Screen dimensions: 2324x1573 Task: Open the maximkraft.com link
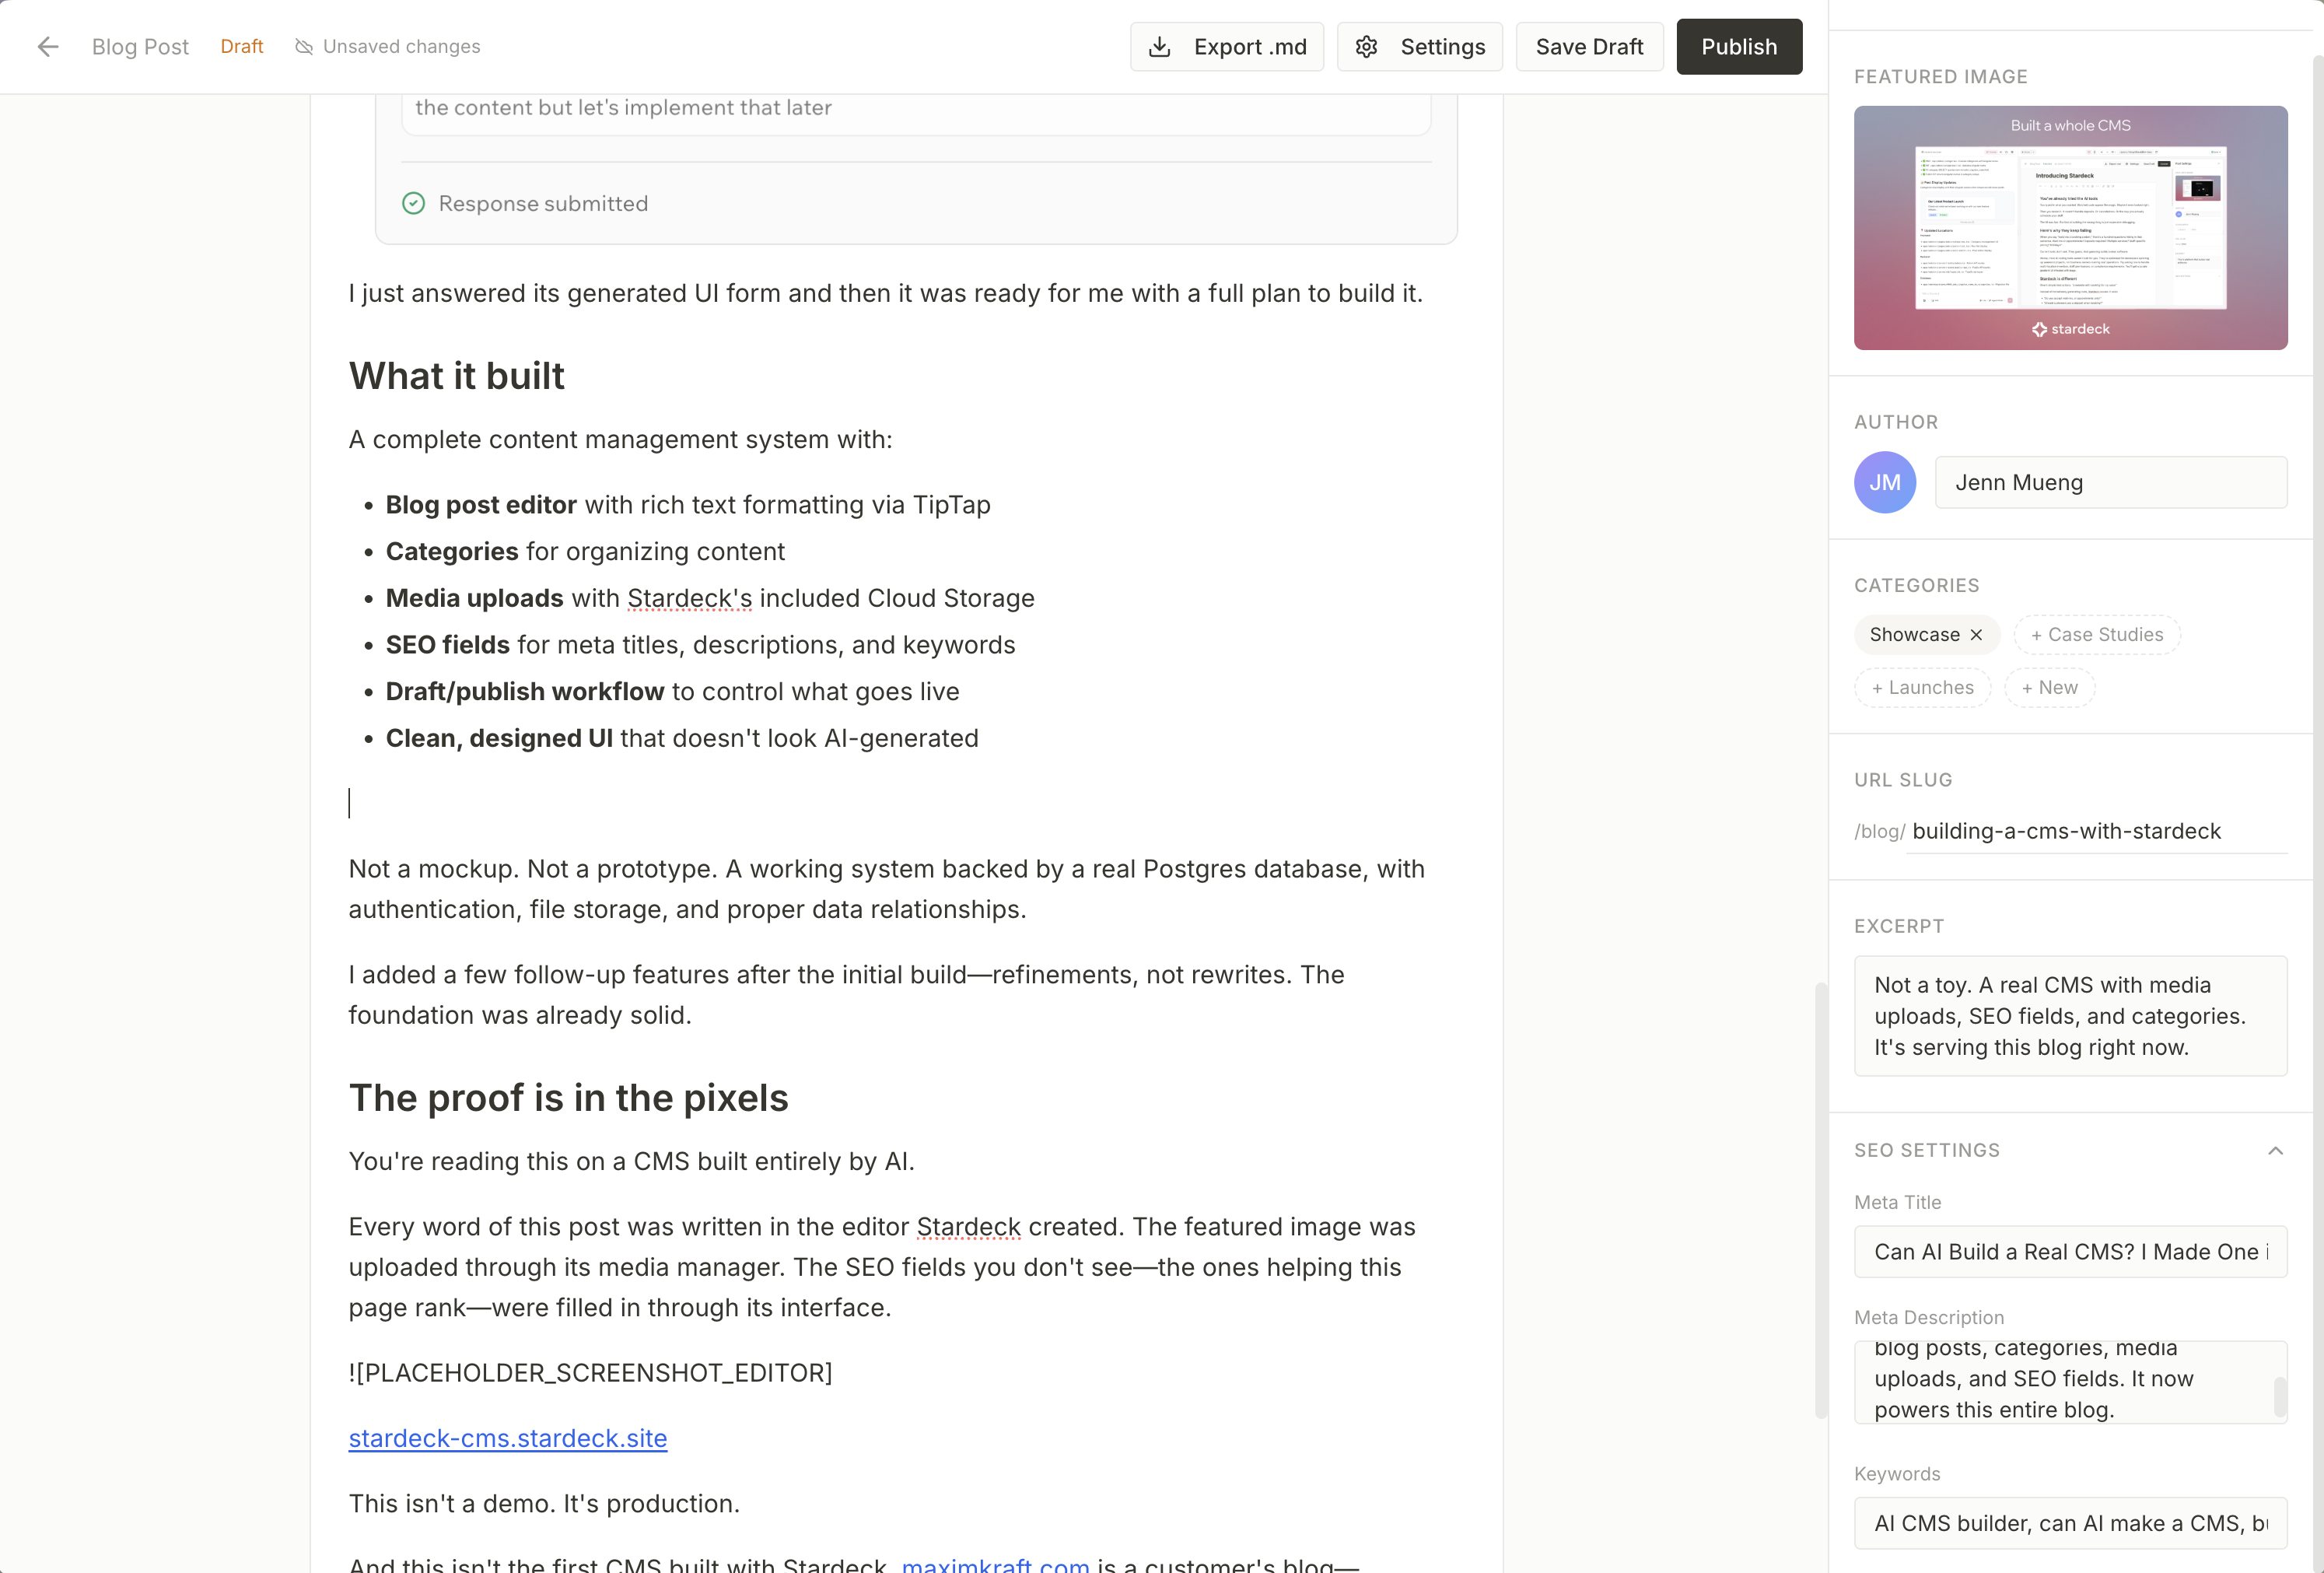tap(995, 1565)
